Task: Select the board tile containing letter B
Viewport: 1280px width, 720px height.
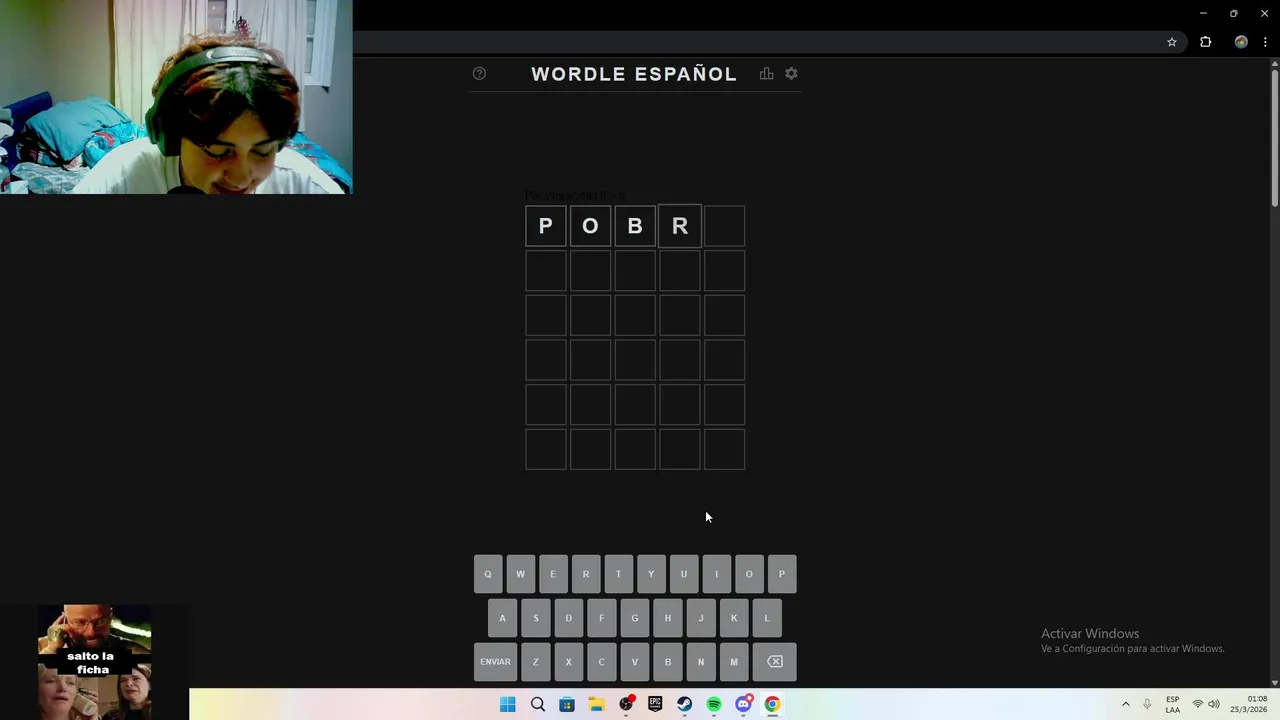Action: (x=635, y=226)
